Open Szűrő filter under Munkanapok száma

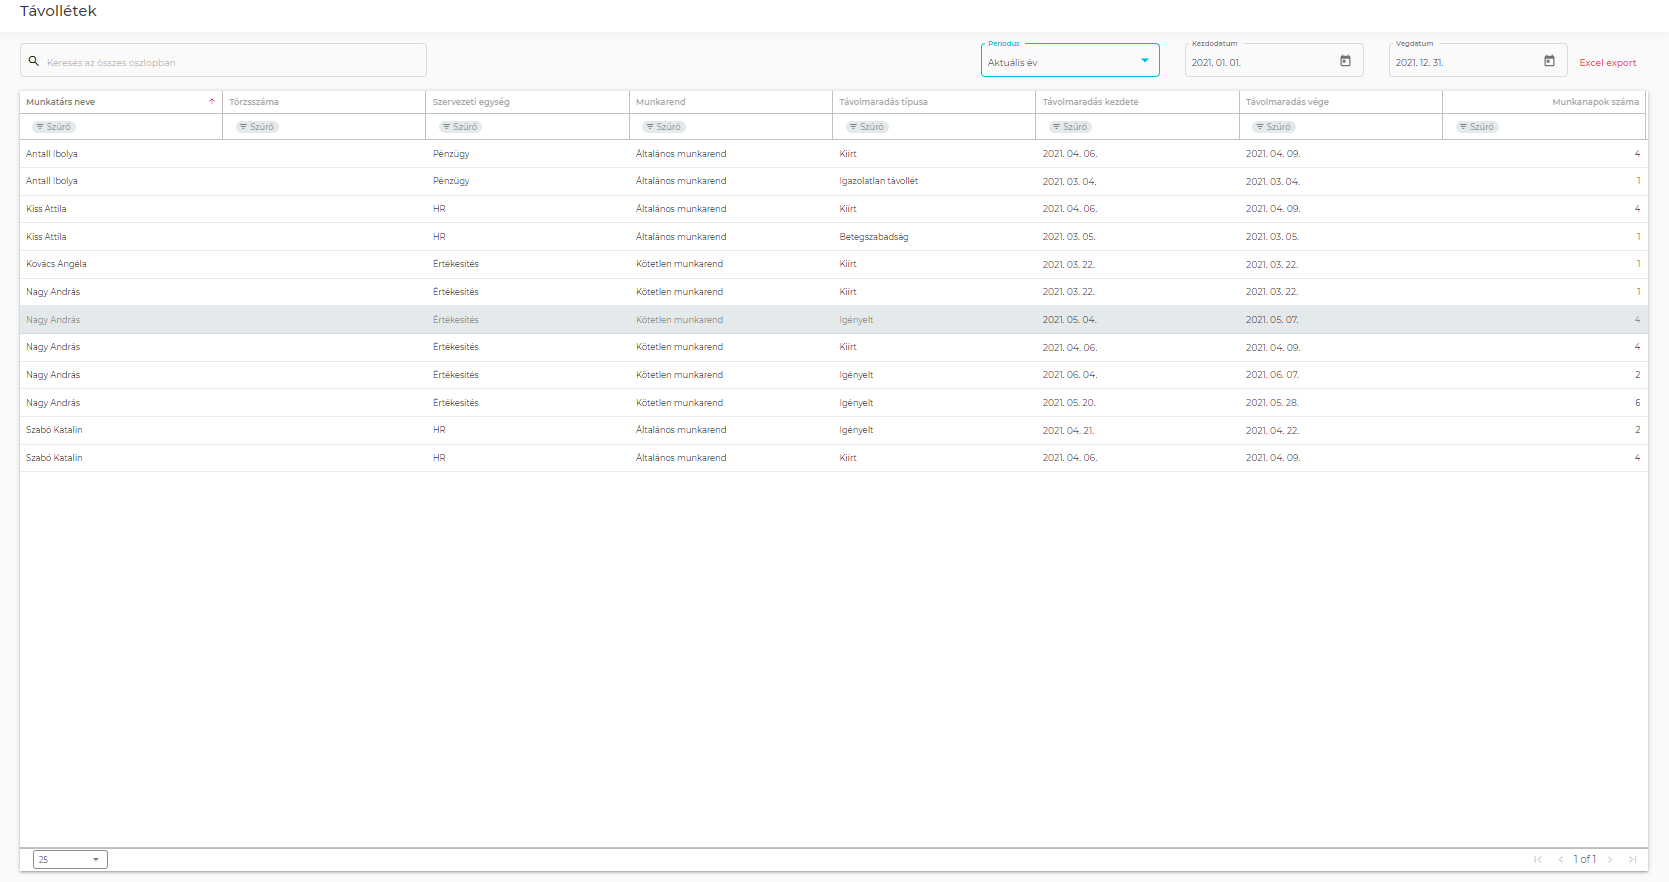point(1477,127)
